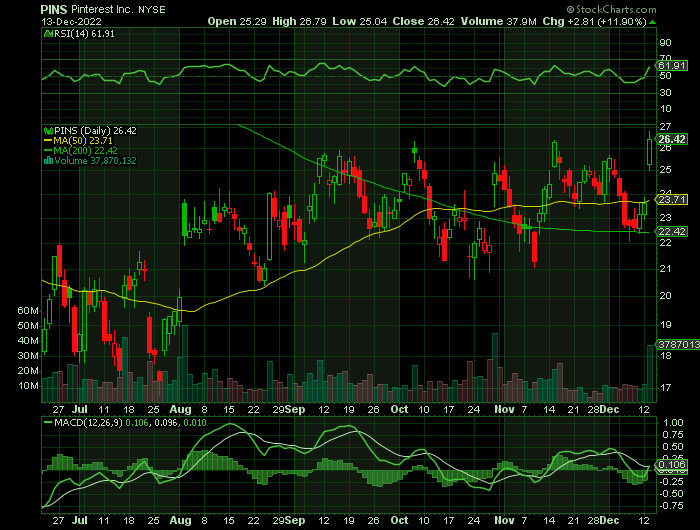The height and width of the screenshot is (530, 700).
Task: Click the Nov label on price chart axis
Action: pyautogui.click(x=504, y=409)
